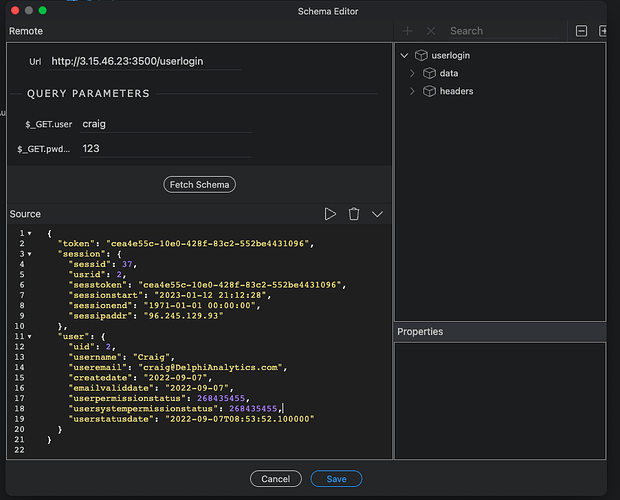Click line number 22 in the editor
620x500 pixels.
pyautogui.click(x=19, y=450)
